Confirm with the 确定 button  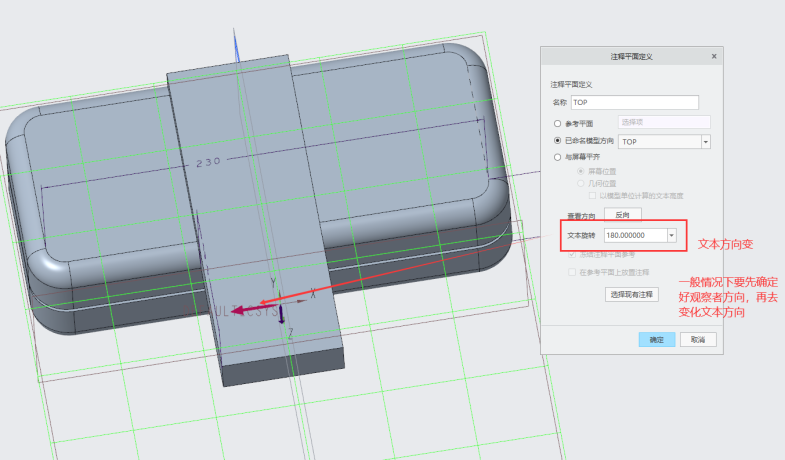(656, 340)
